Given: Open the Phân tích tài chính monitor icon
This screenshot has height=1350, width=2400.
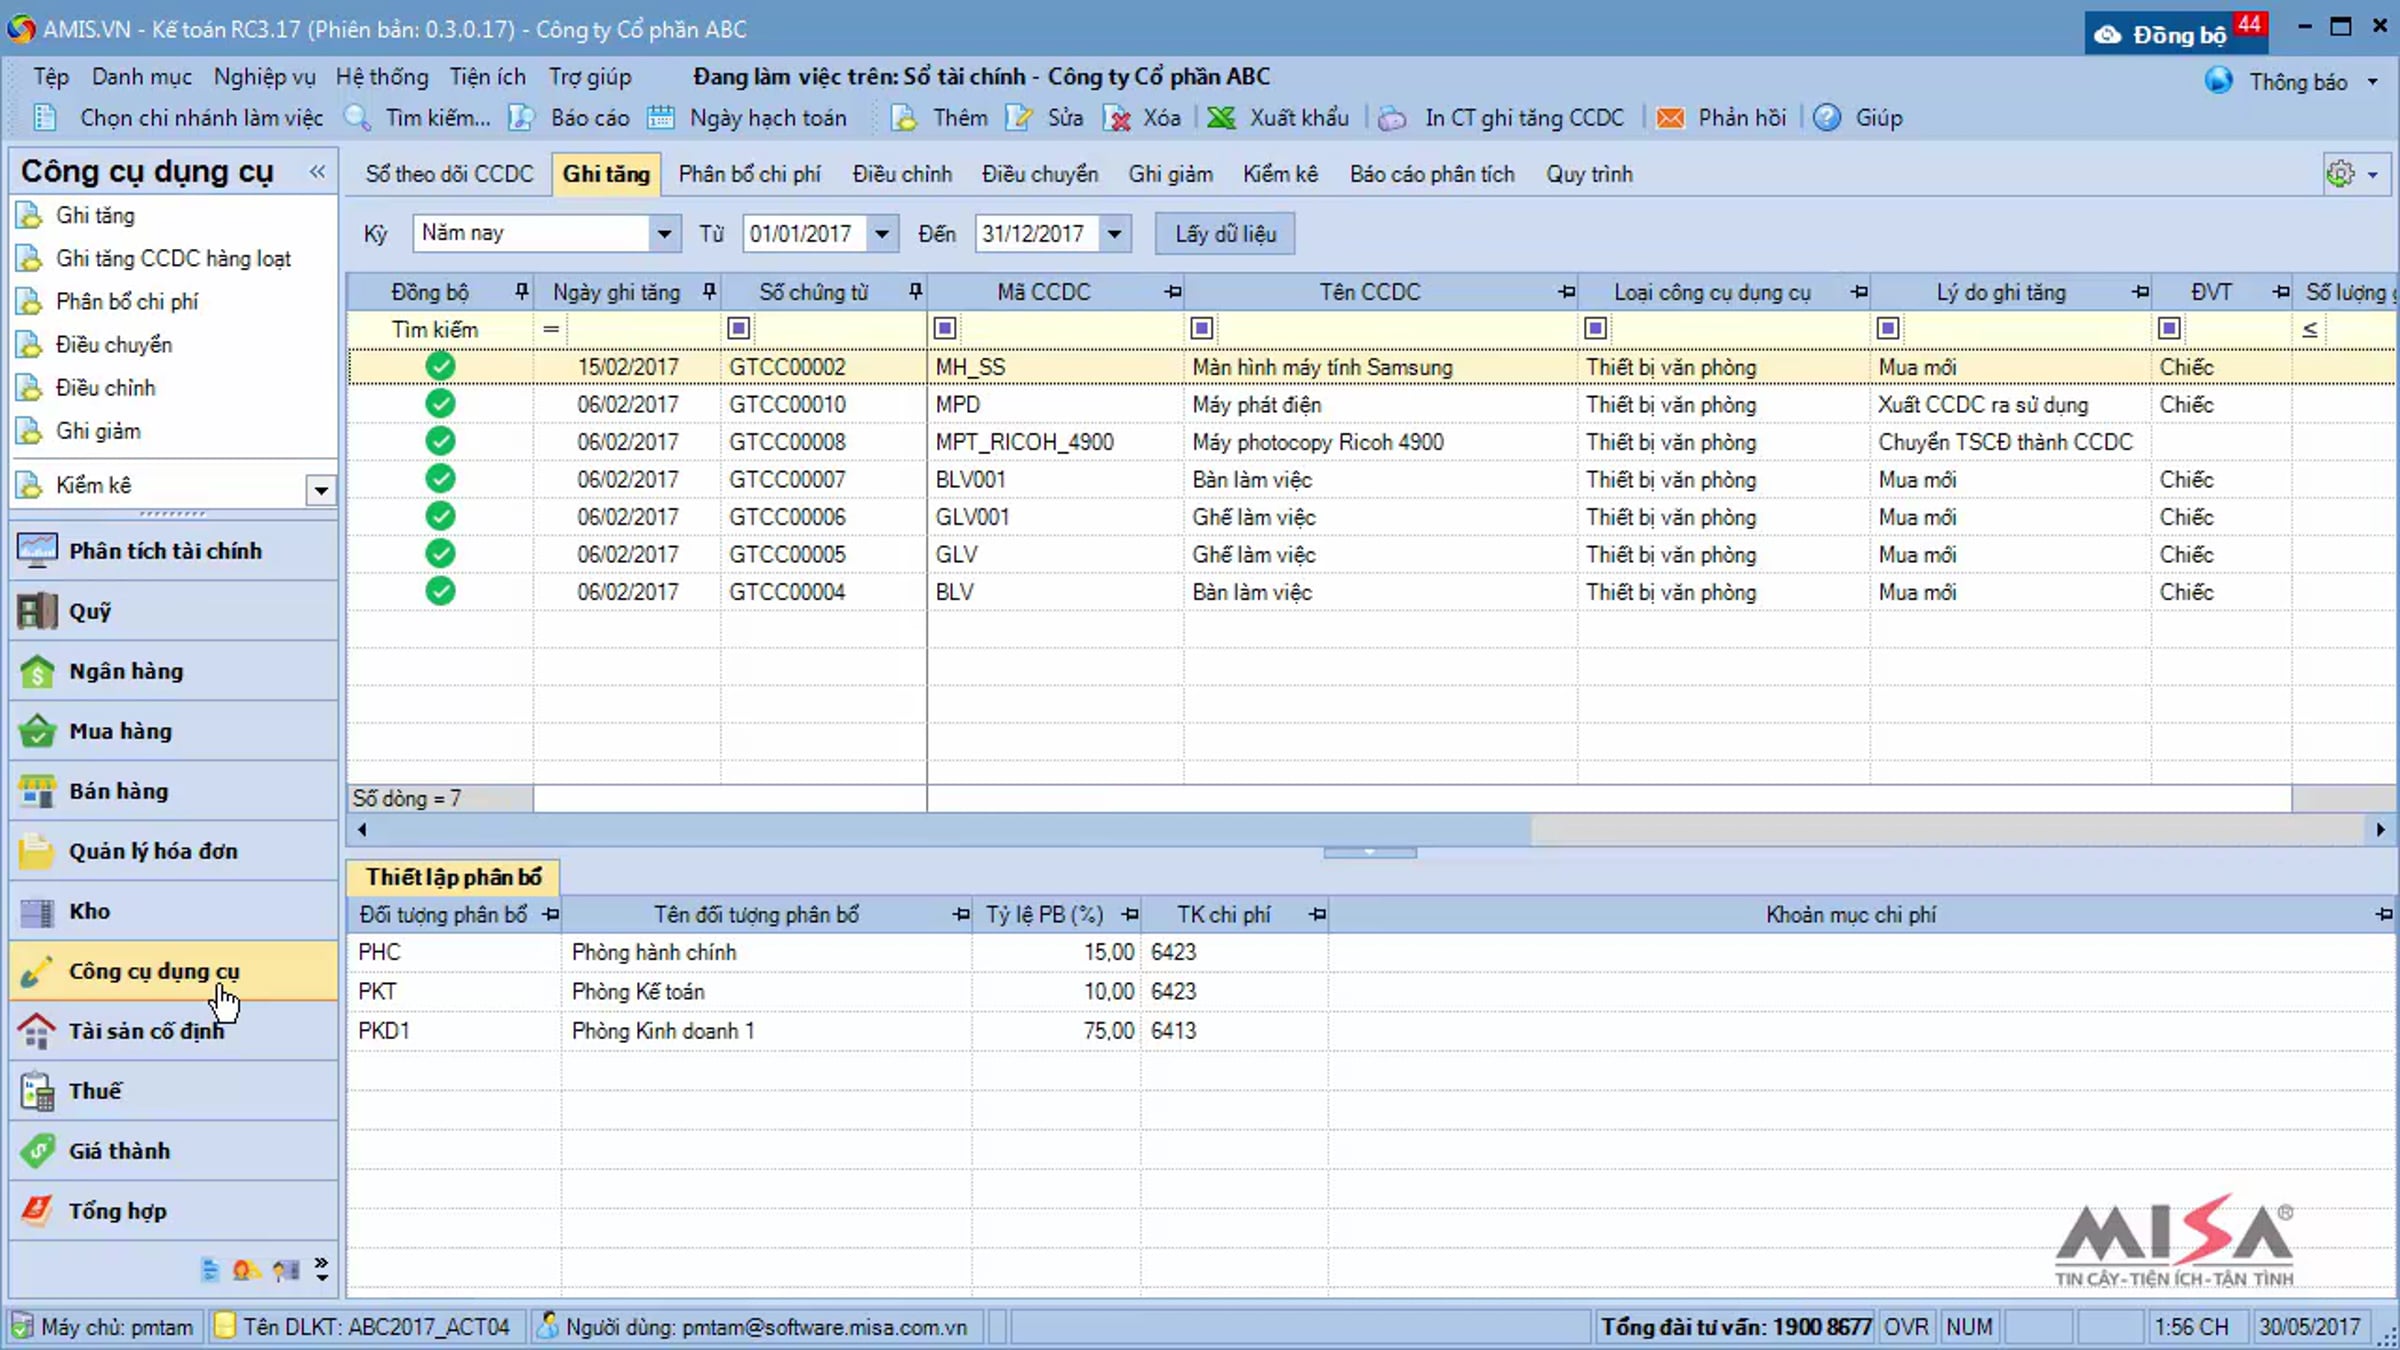Looking at the screenshot, I should point(37,551).
